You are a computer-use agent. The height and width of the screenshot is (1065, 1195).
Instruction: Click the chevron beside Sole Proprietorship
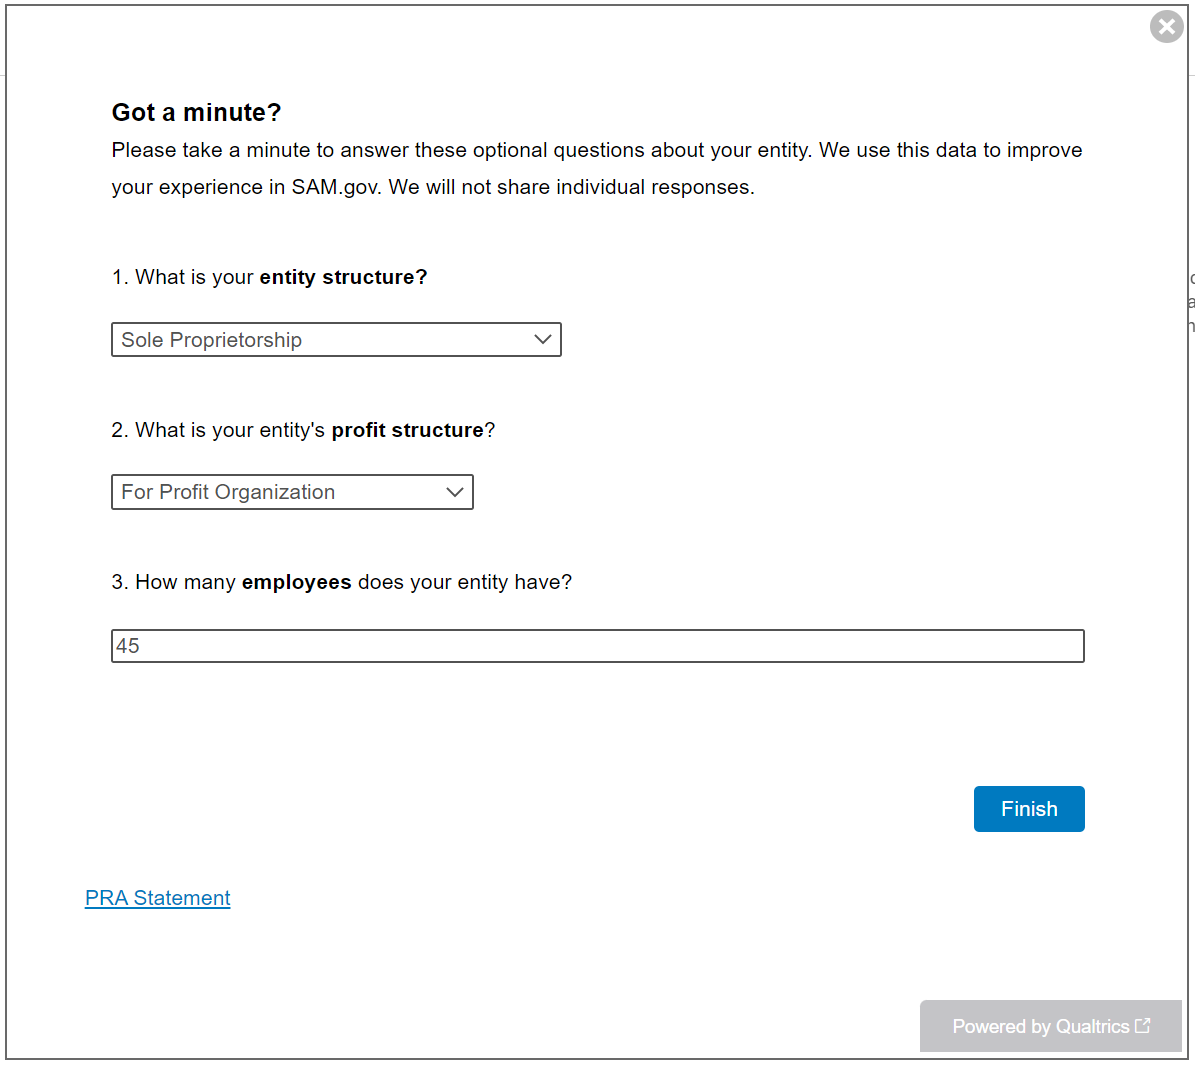tap(543, 340)
